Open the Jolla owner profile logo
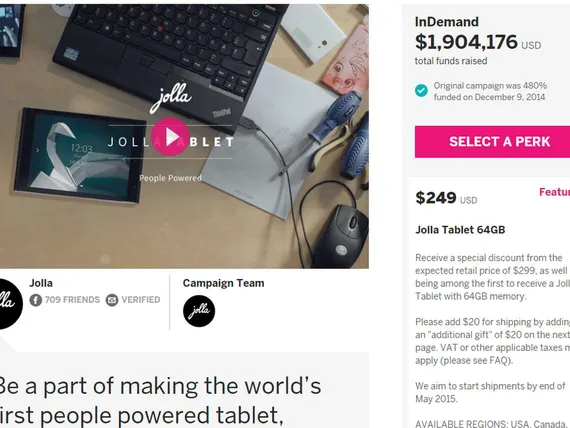 [x=7, y=304]
